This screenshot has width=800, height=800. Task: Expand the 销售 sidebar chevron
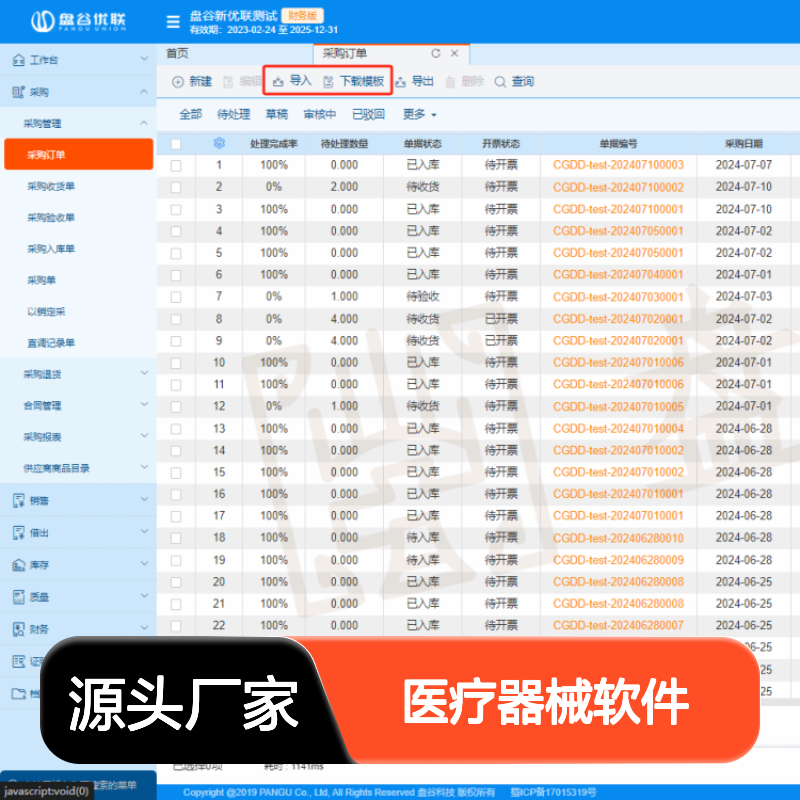[144, 499]
